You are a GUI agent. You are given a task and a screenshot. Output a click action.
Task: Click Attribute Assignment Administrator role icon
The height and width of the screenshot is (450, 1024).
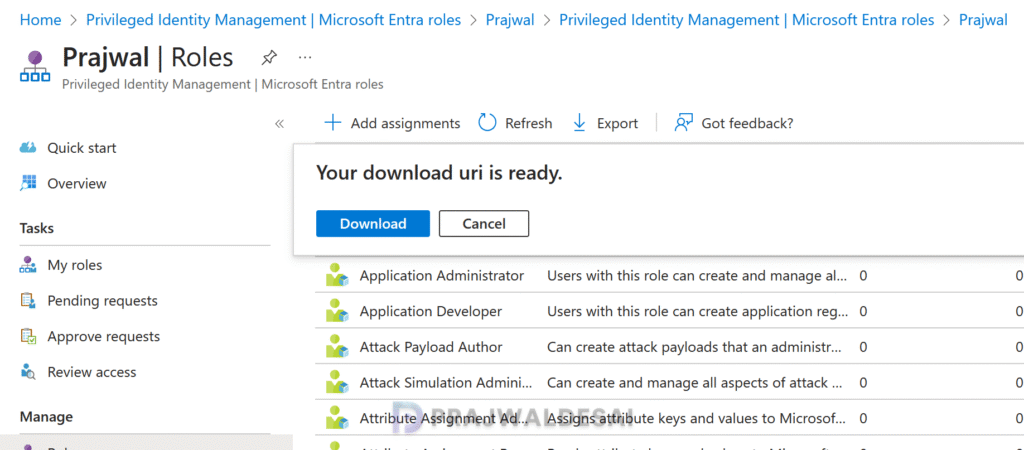pyautogui.click(x=337, y=417)
